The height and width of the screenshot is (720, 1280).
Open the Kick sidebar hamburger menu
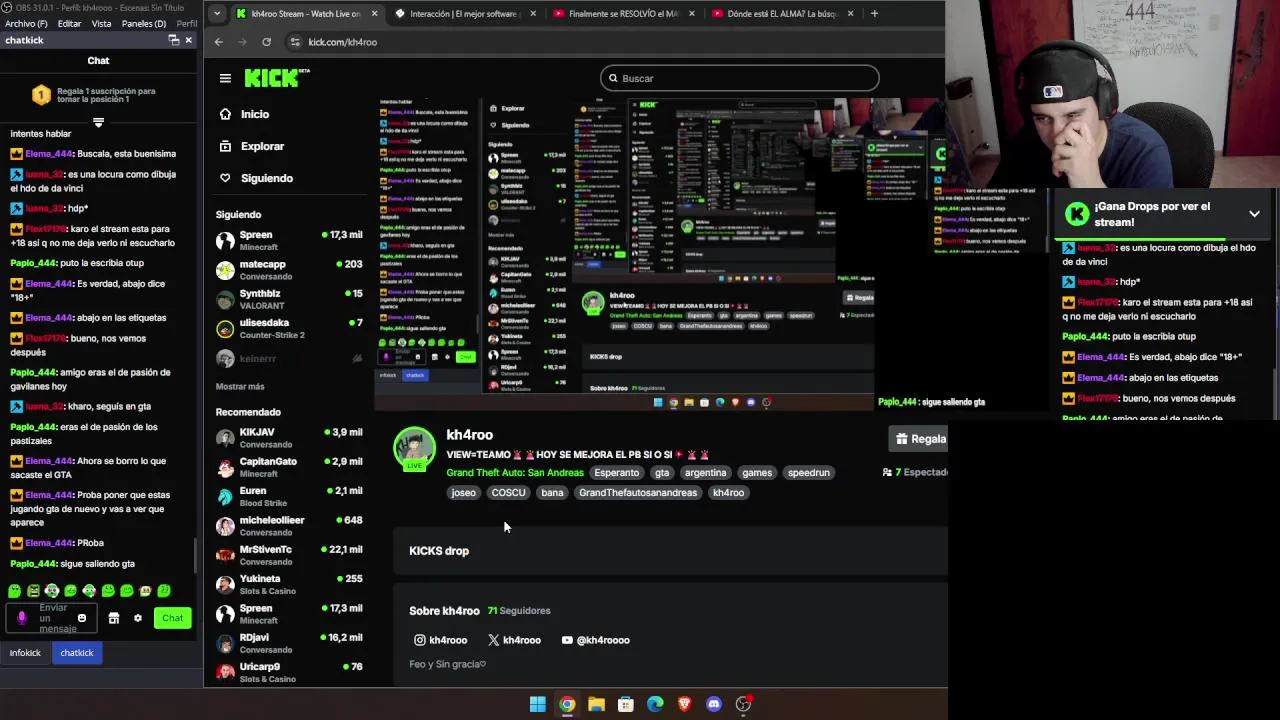click(x=225, y=78)
